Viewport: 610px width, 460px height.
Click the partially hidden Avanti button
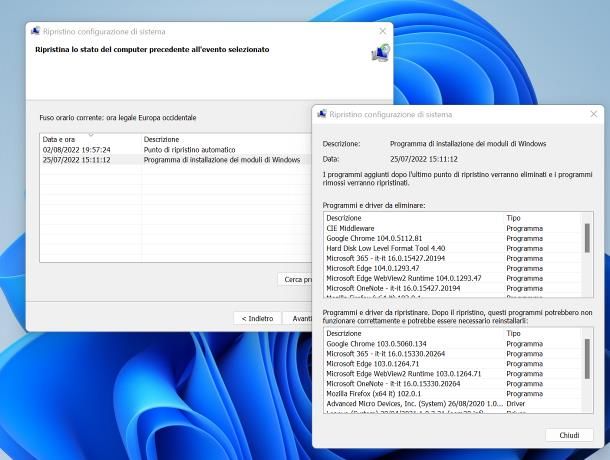pos(299,318)
